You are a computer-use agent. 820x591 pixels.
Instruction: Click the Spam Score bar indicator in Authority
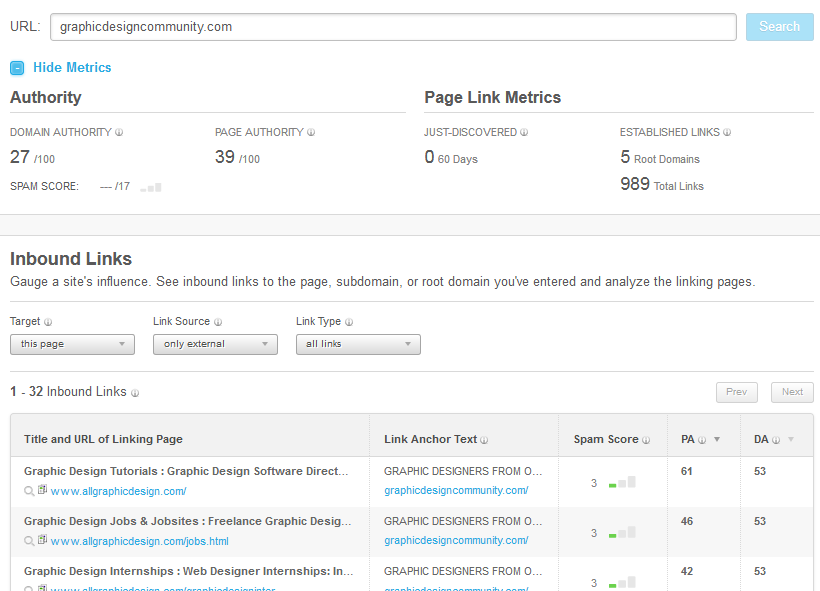tap(151, 187)
